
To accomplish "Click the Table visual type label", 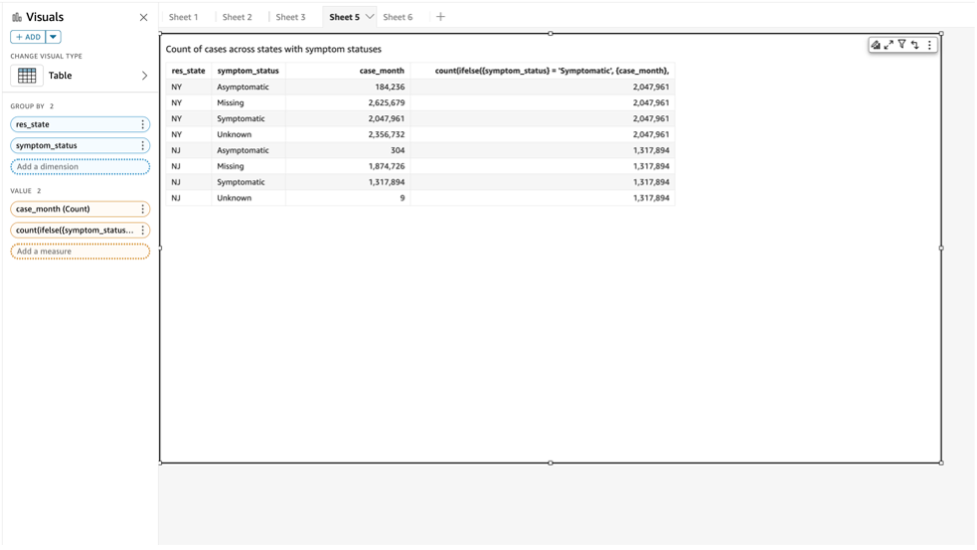I will [60, 75].
